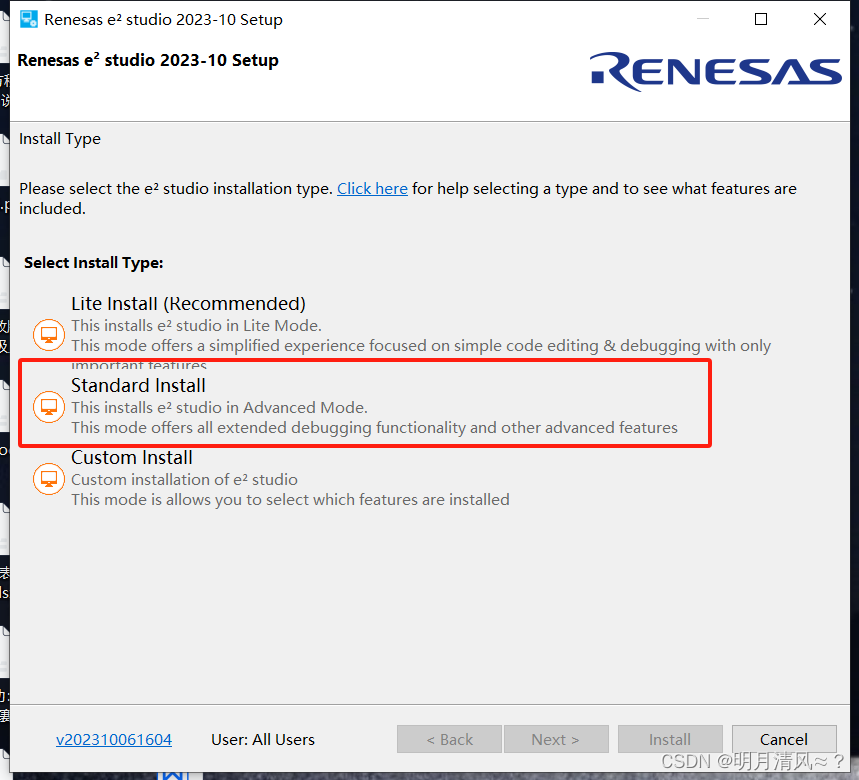Select the Custom Install orange monitor icon
859x780 pixels.
point(49,479)
